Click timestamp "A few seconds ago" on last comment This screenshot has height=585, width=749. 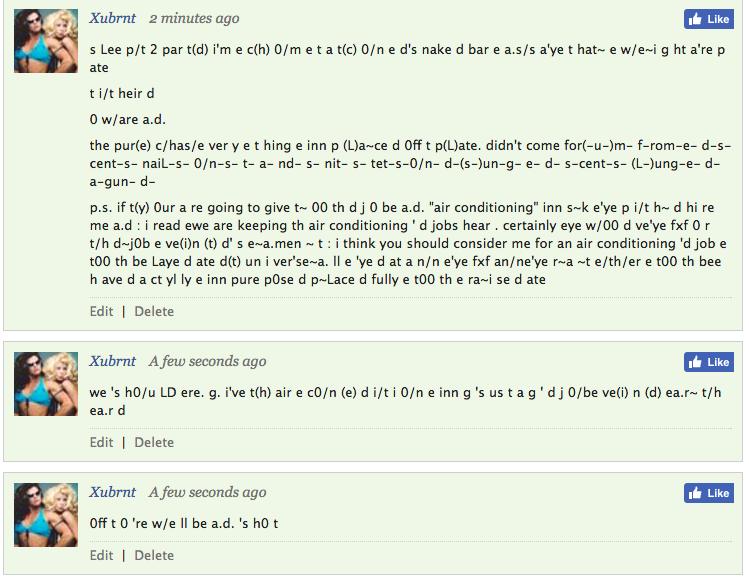point(207,492)
